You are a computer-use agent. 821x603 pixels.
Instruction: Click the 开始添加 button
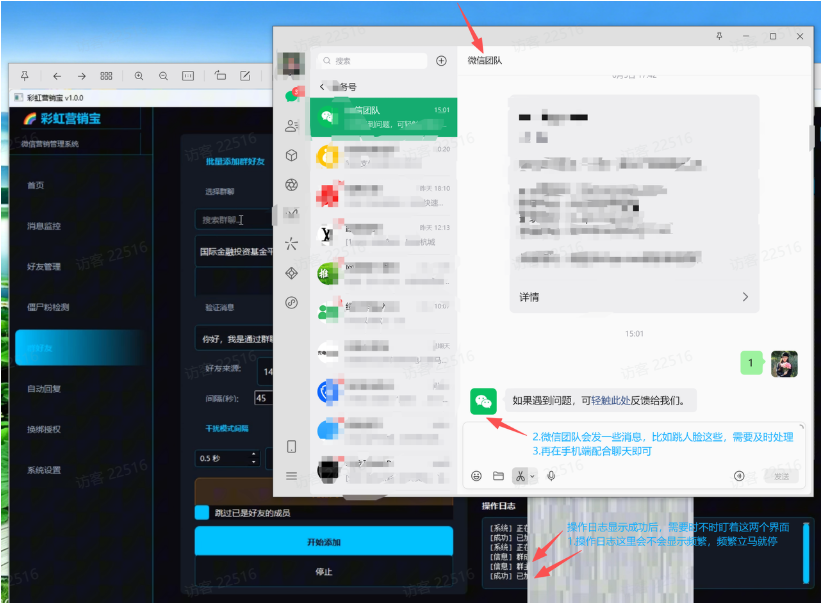[x=324, y=542]
